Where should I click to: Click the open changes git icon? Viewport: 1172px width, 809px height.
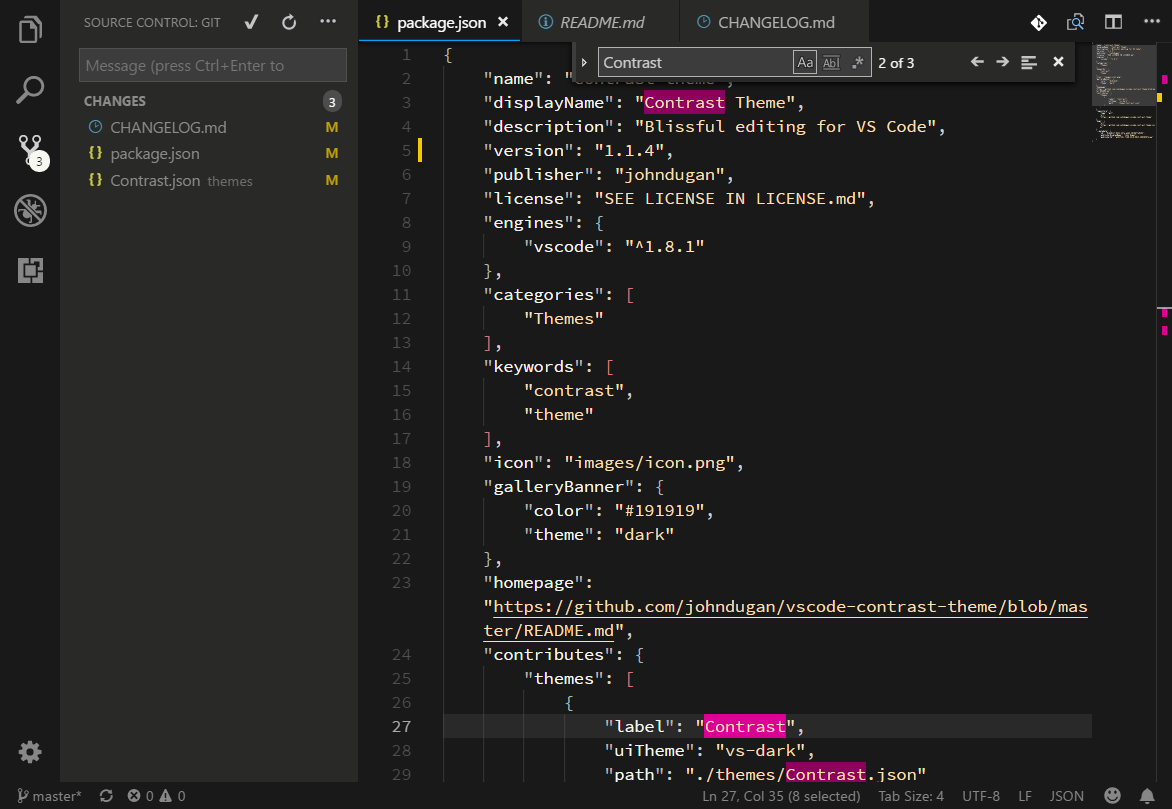pyautogui.click(x=1038, y=23)
